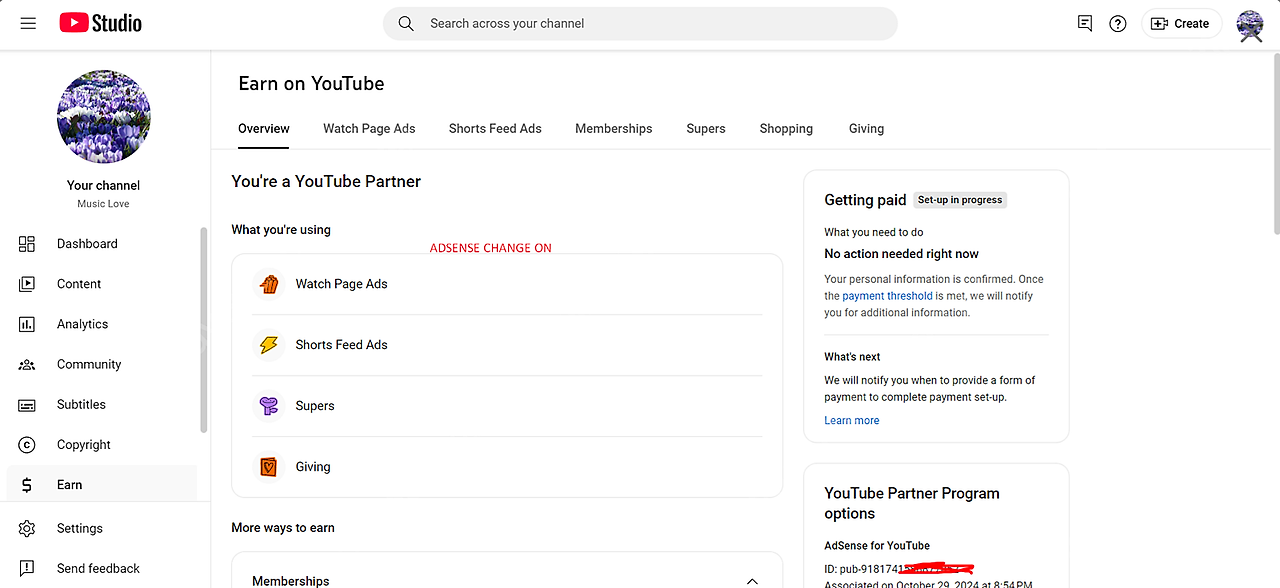Click the No action needed right now text
Image resolution: width=1280 pixels, height=588 pixels.
(x=902, y=254)
